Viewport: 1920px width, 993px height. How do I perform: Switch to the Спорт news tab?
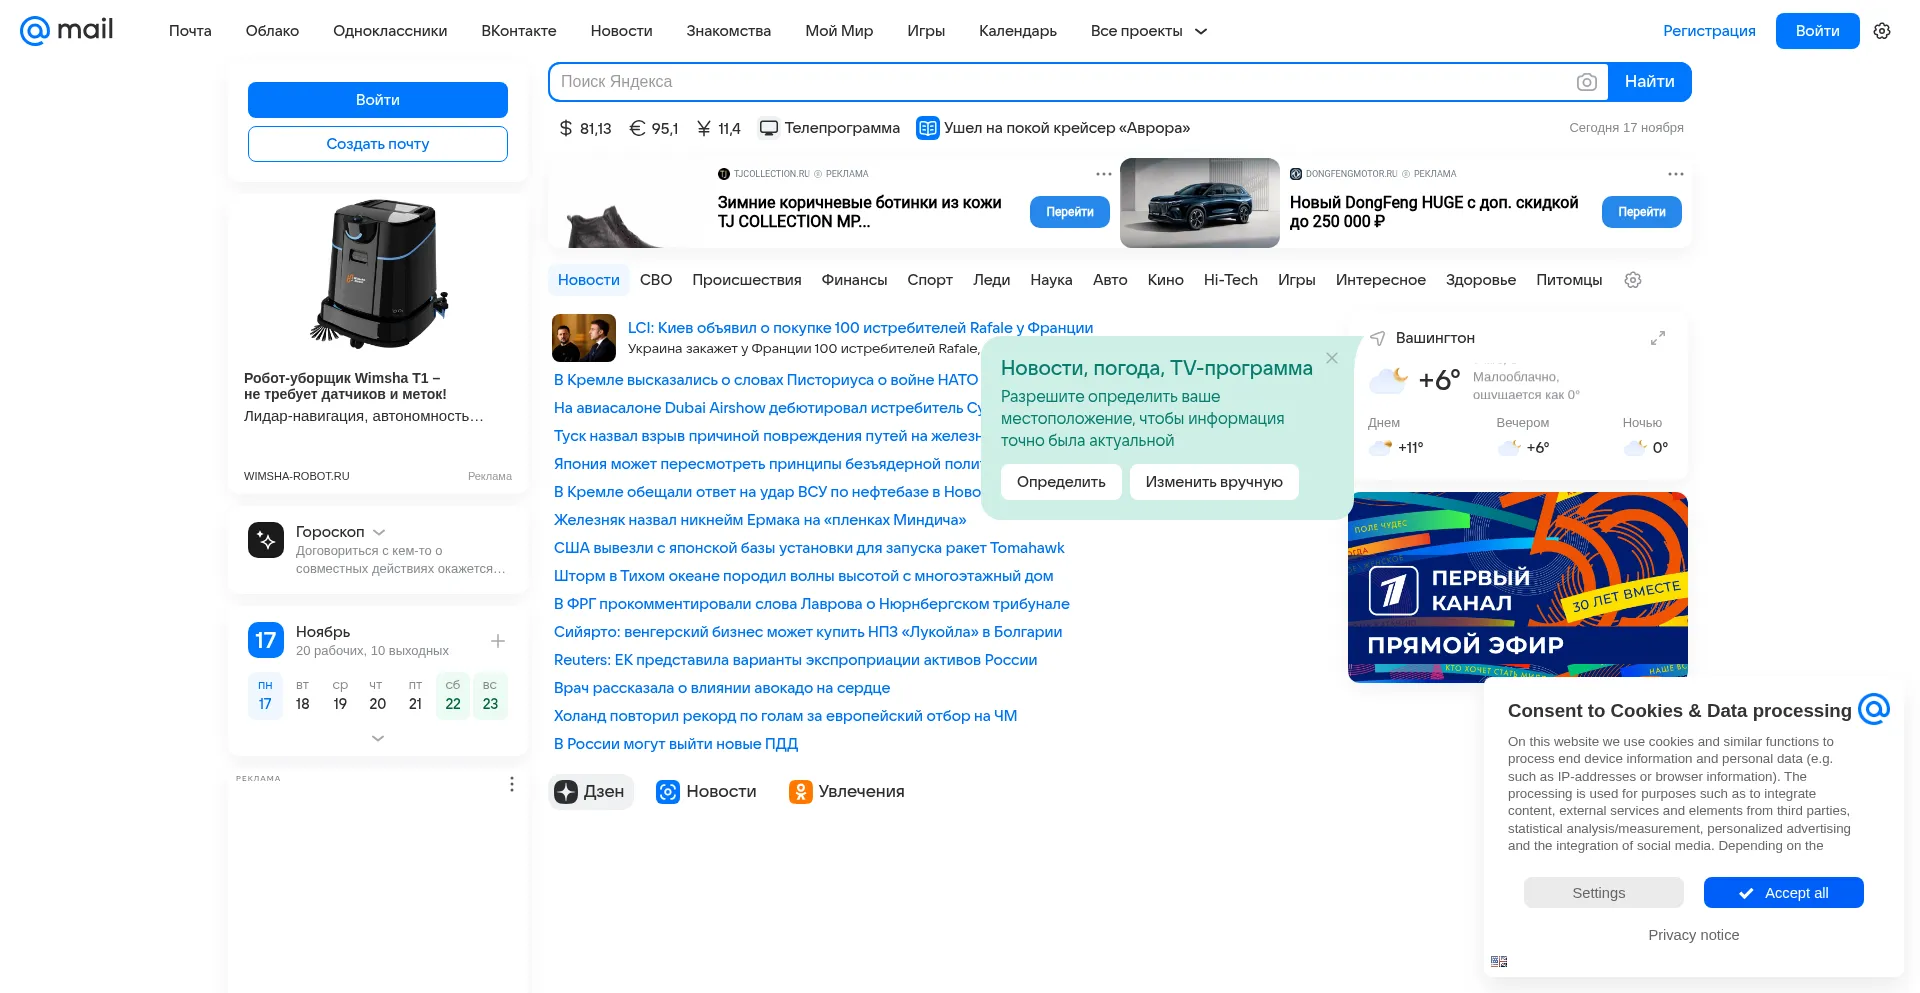pyautogui.click(x=929, y=280)
